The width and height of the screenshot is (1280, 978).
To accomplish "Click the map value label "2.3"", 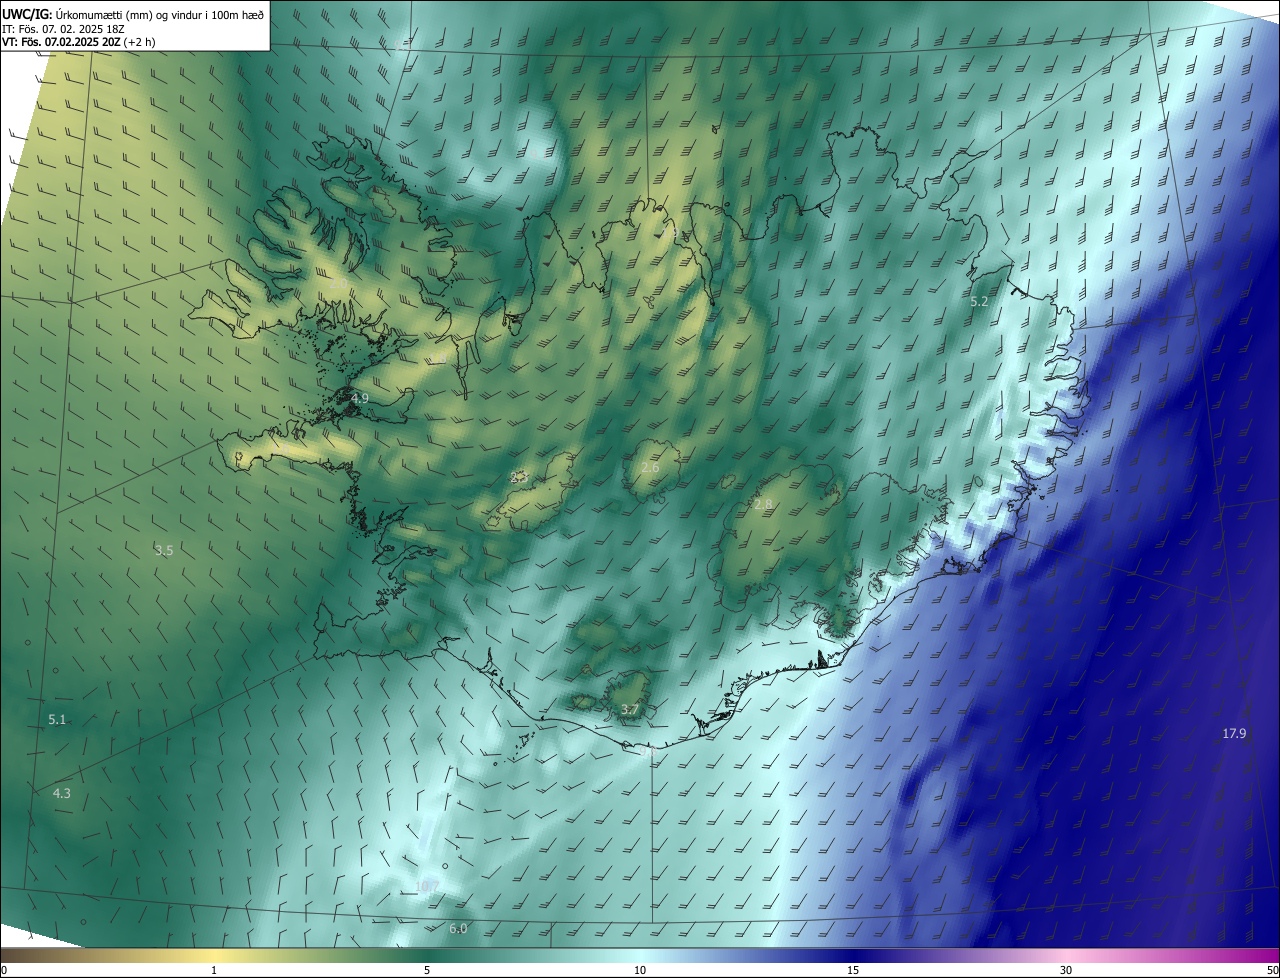I will point(519,478).
